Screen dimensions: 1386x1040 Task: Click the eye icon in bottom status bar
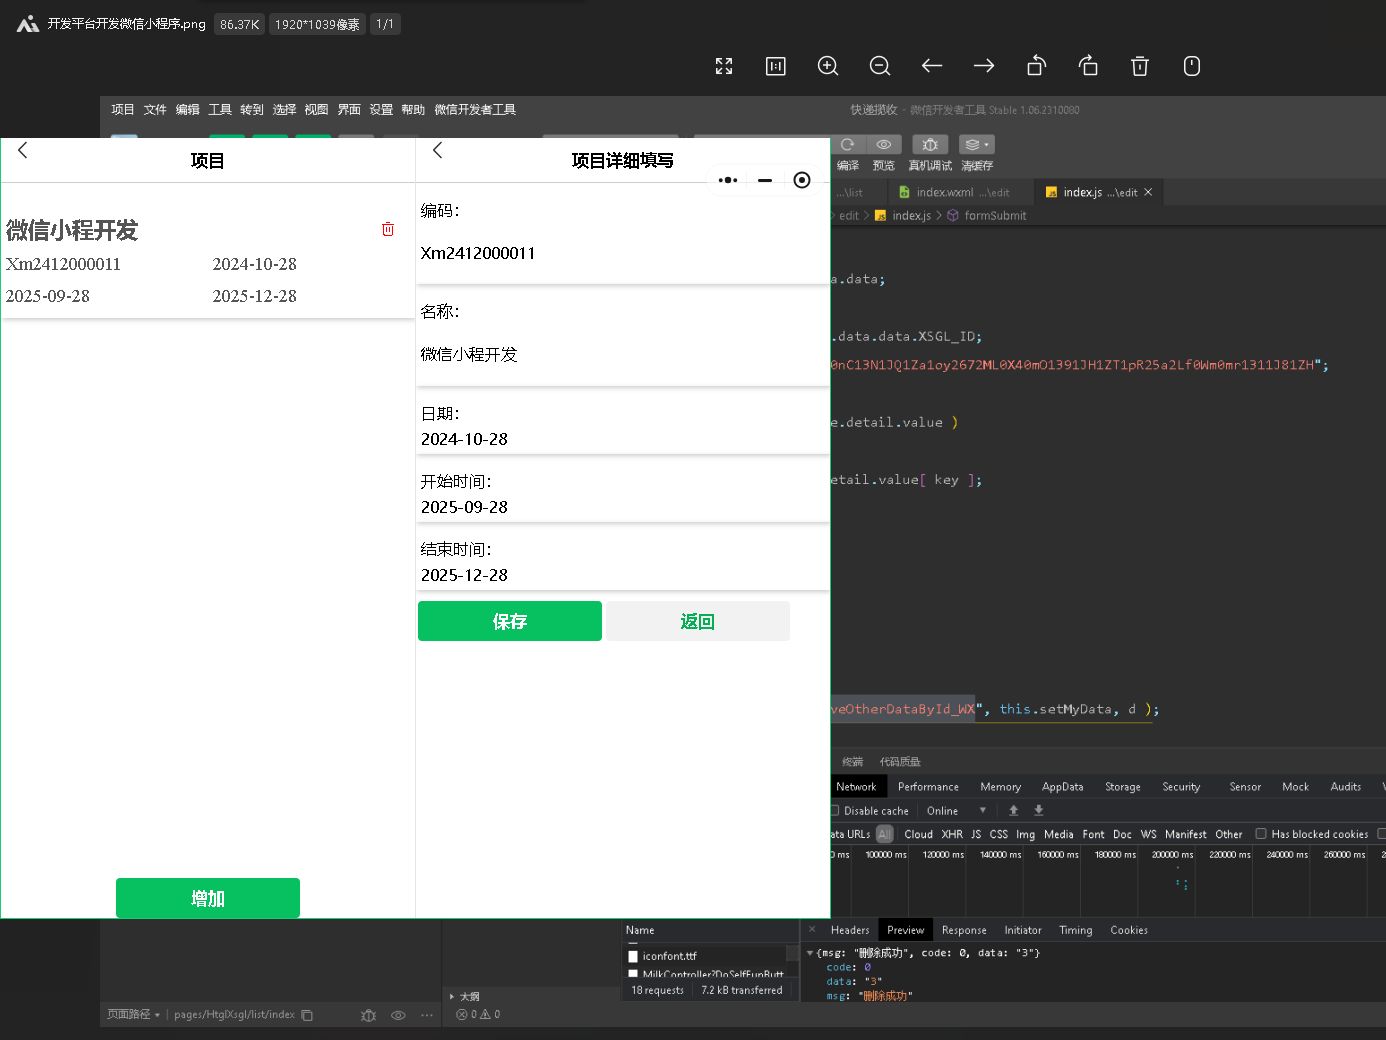click(x=398, y=1015)
